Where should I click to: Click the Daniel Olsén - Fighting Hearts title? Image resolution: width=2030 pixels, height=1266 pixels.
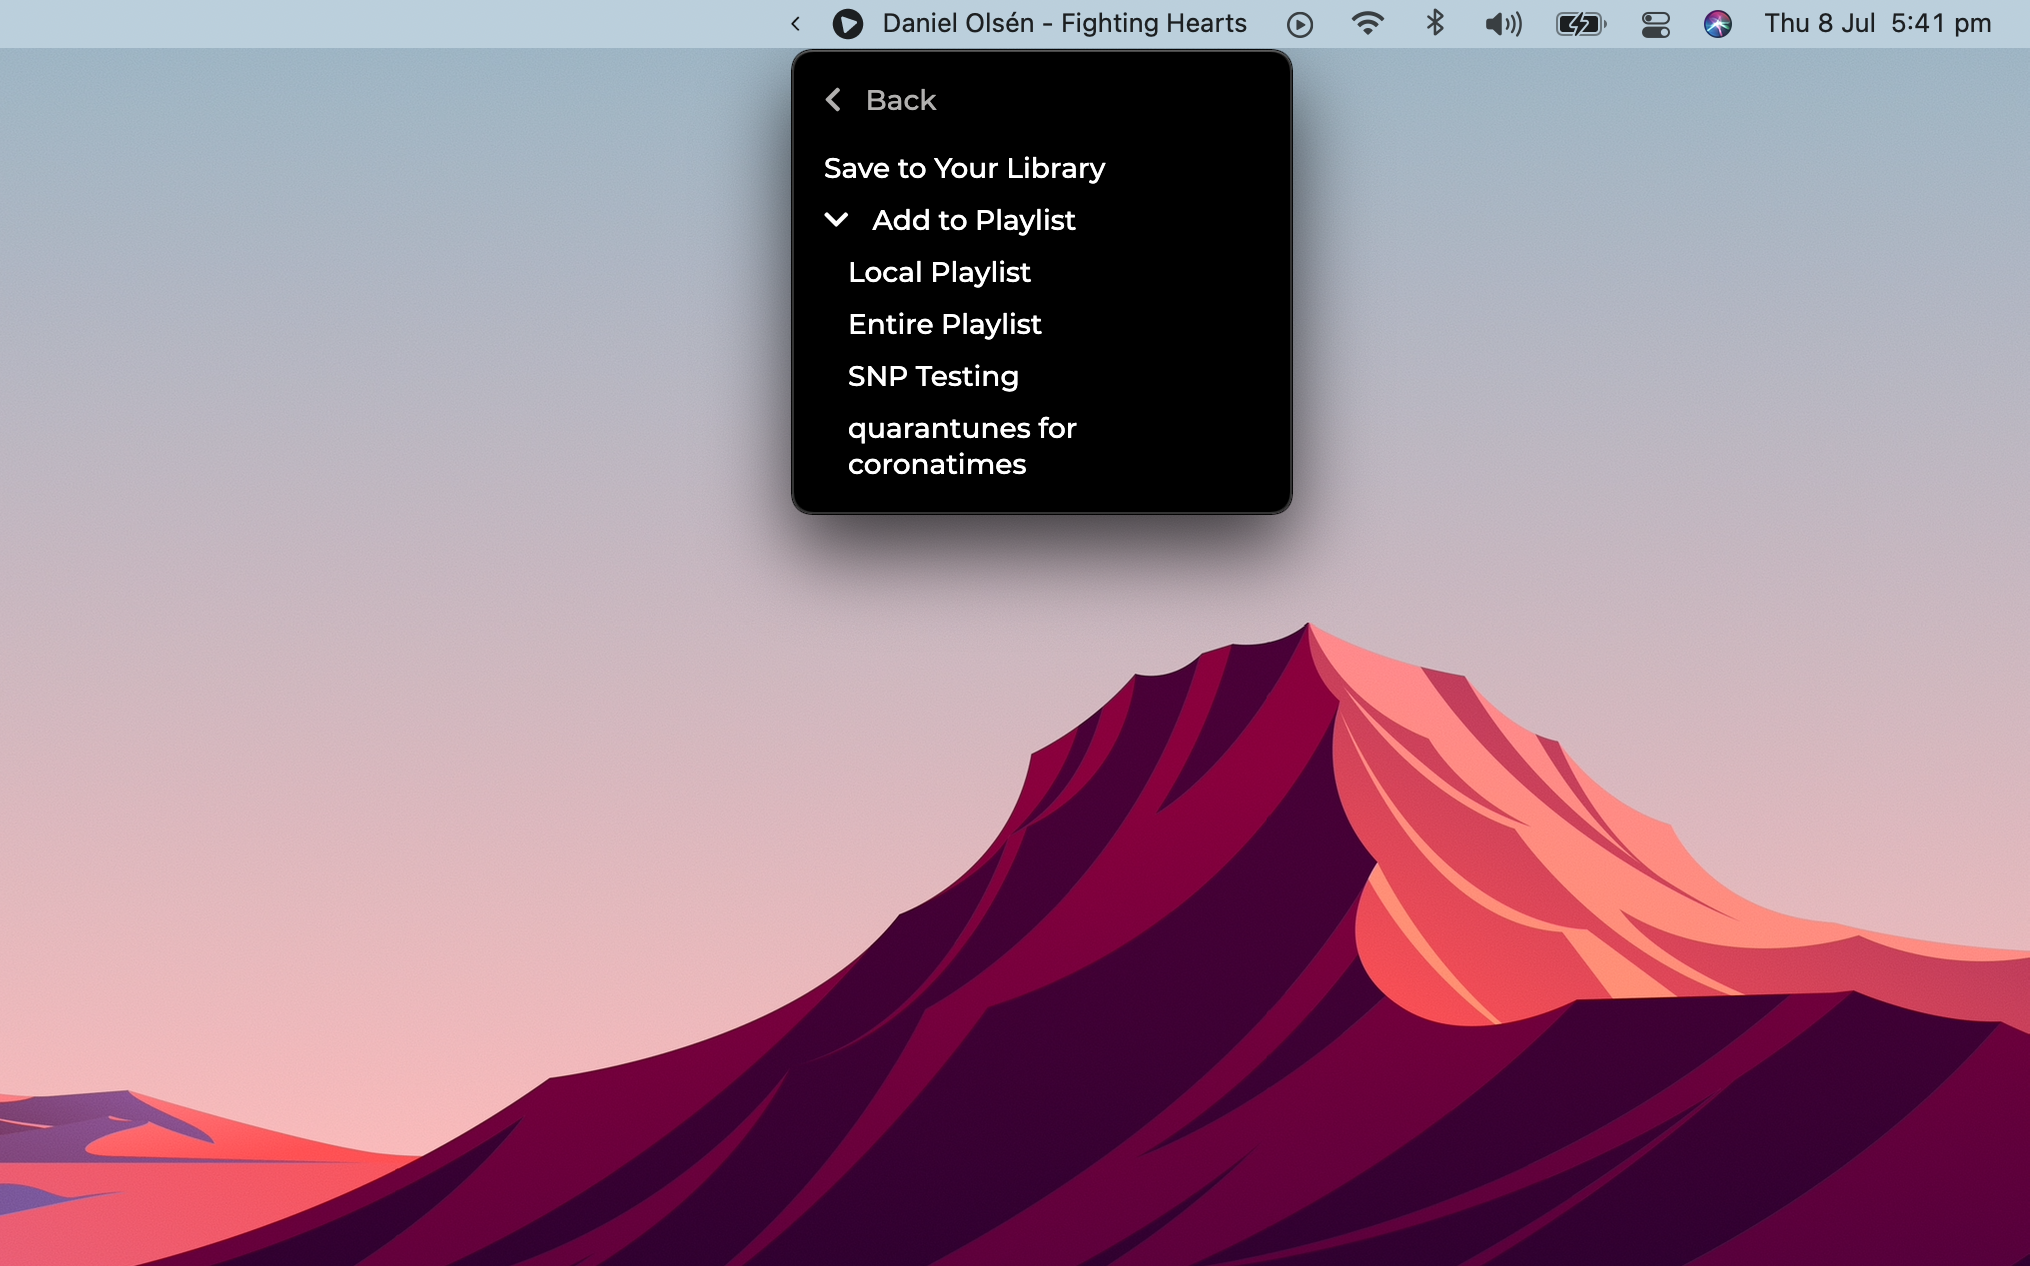[1064, 24]
